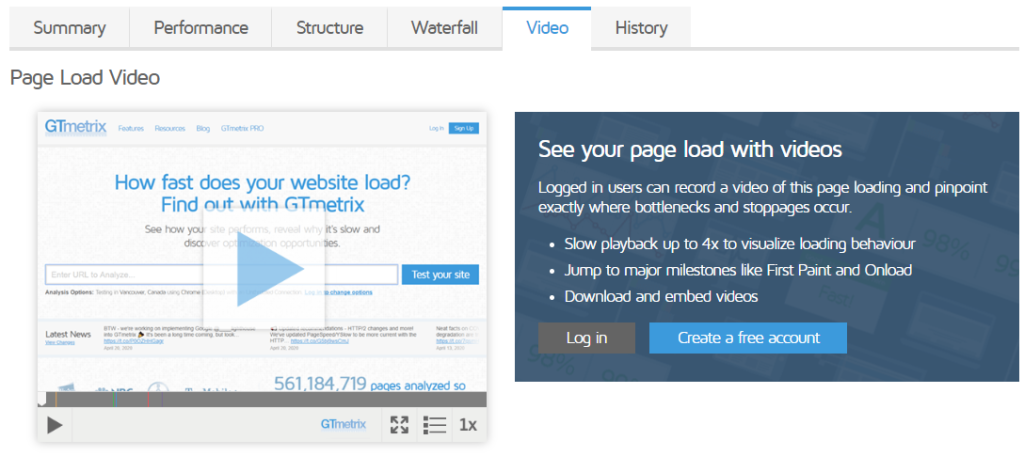Go to the Waterfall tab
Screen dimensions: 1024x456
click(444, 28)
